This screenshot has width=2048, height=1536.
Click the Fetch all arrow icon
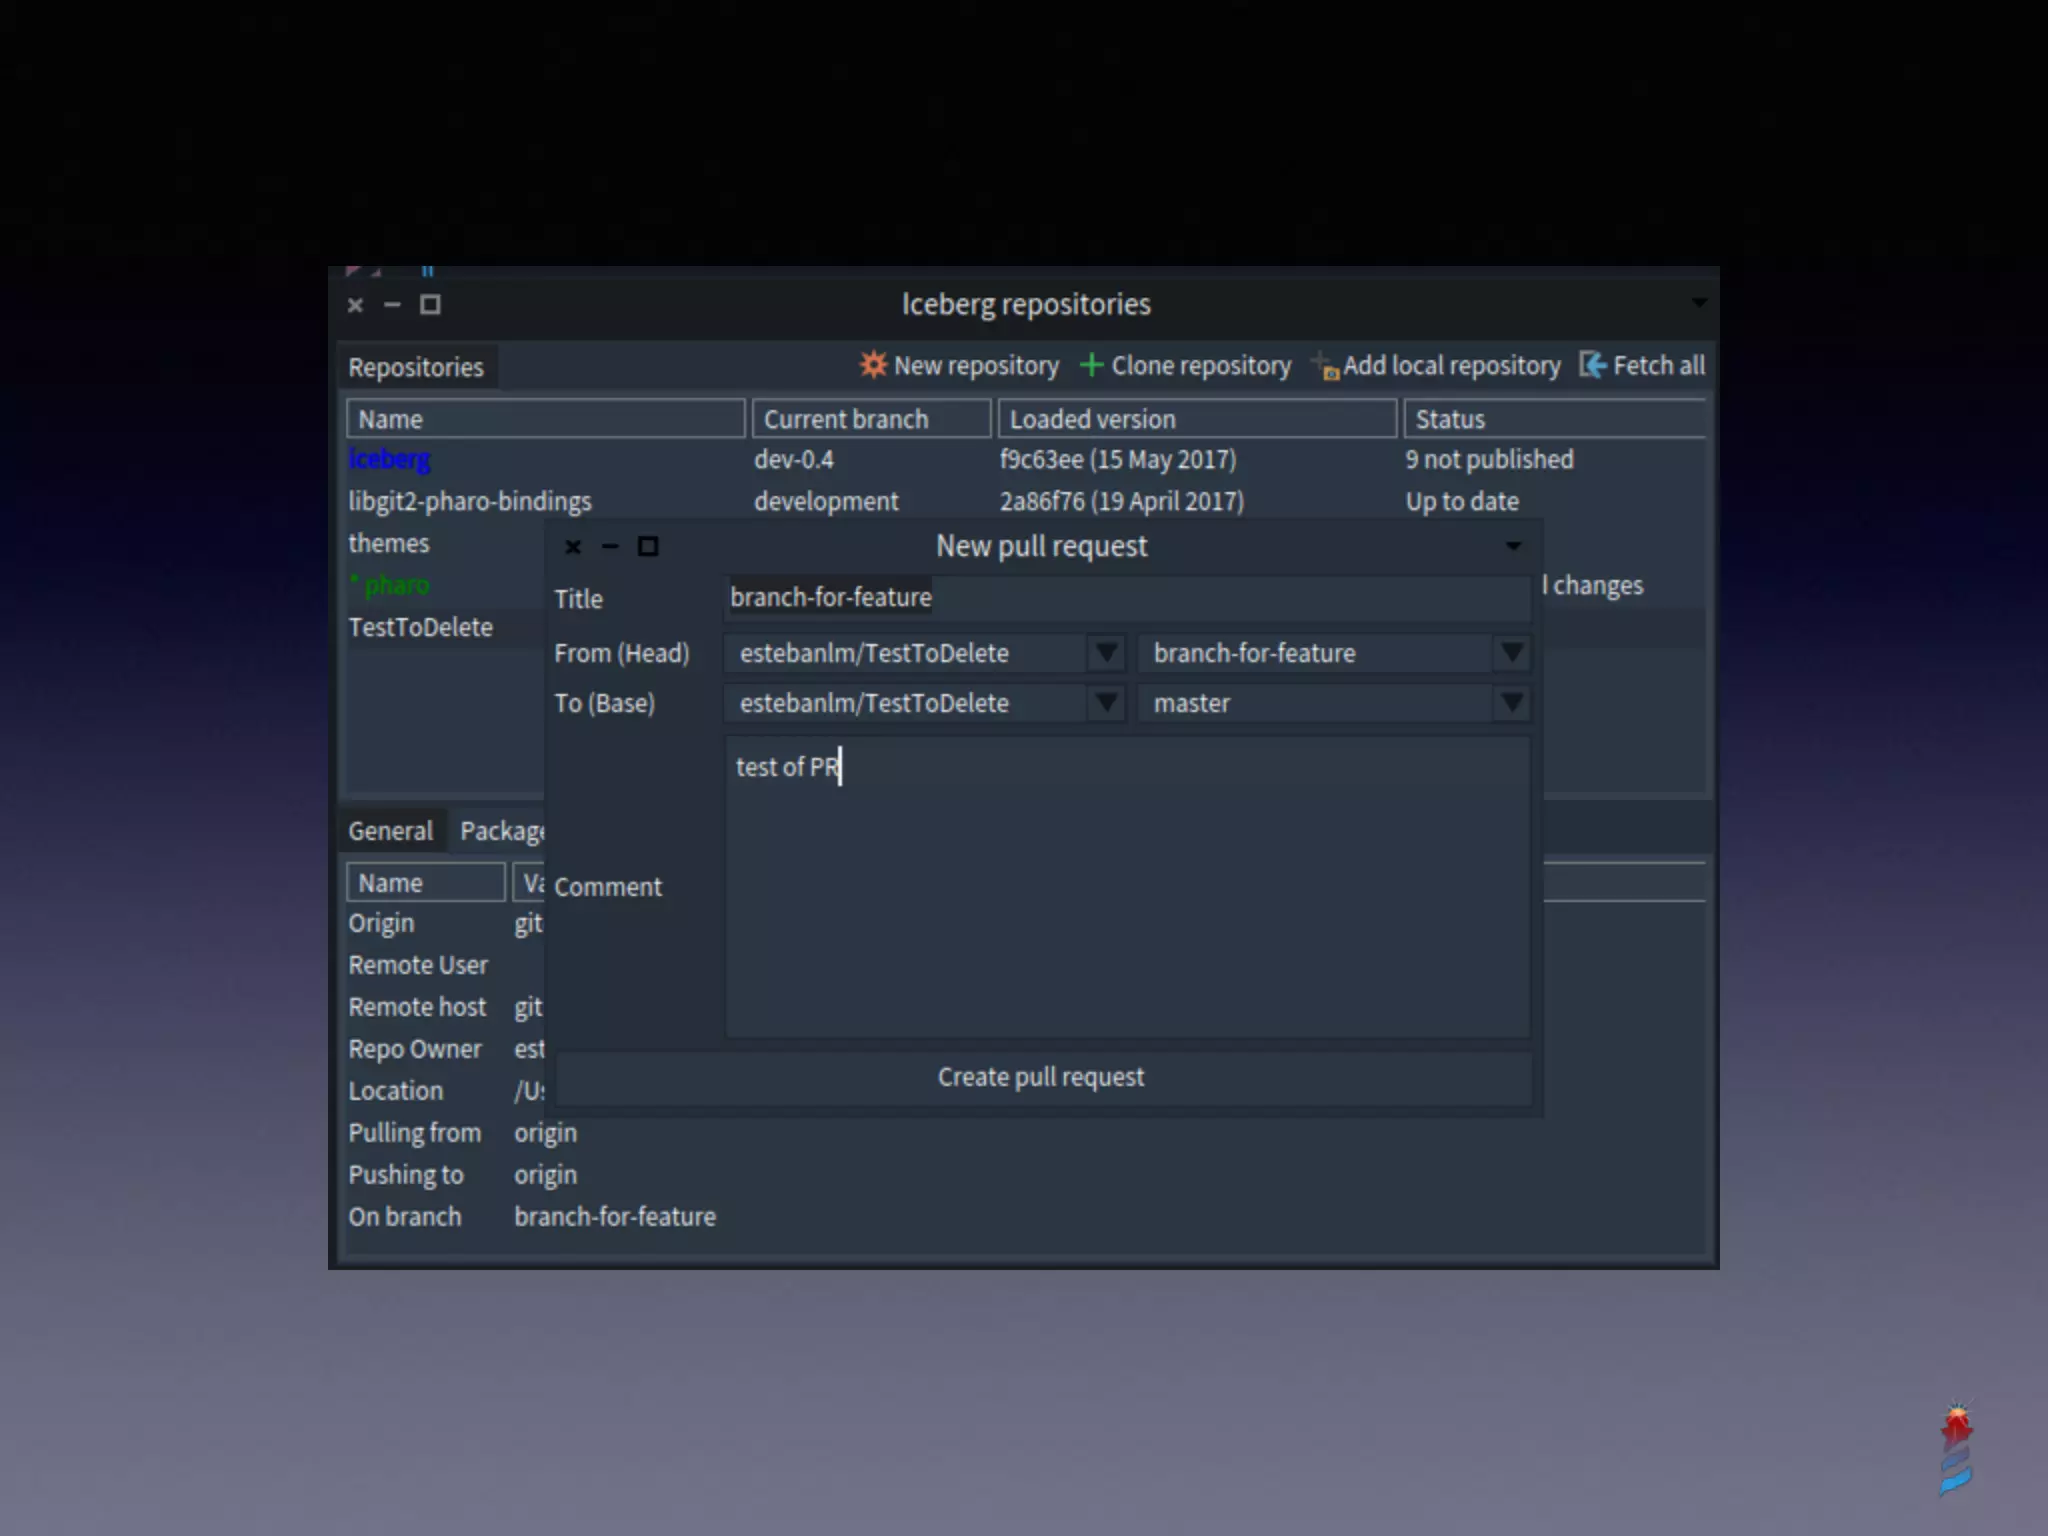[1593, 365]
